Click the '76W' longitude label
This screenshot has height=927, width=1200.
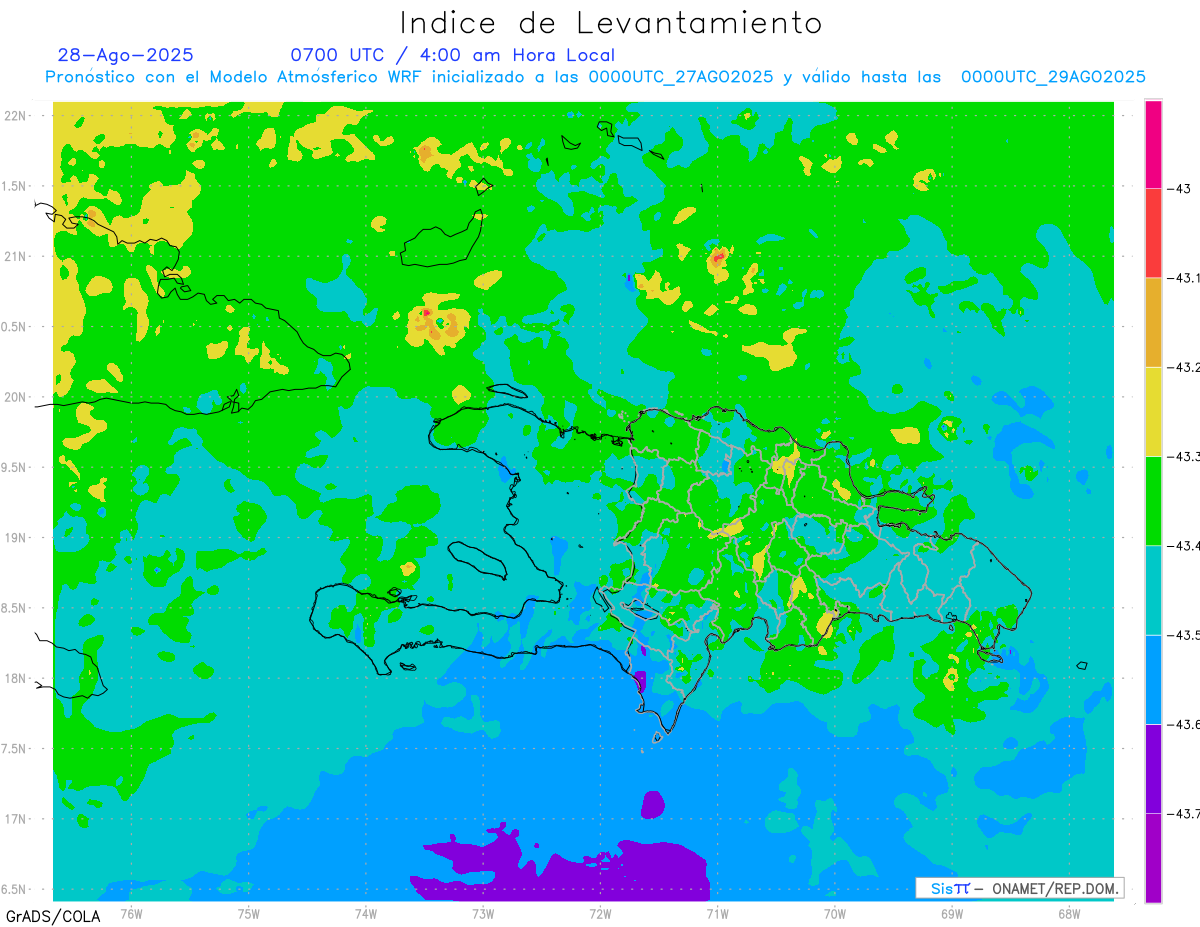131,914
